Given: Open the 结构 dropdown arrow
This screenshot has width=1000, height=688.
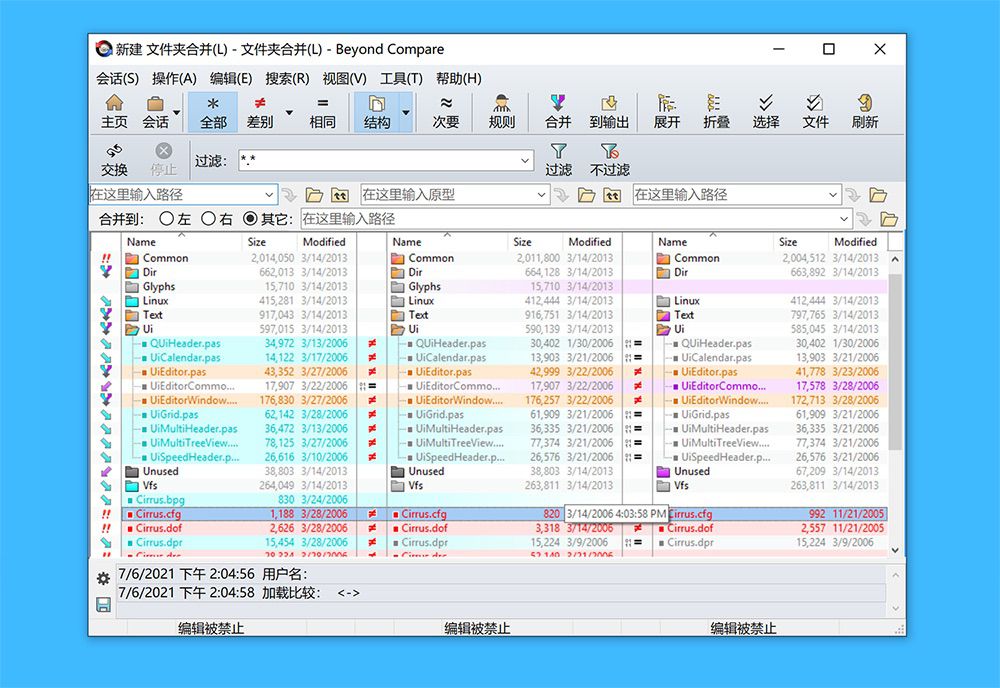Looking at the screenshot, I should 406,112.
